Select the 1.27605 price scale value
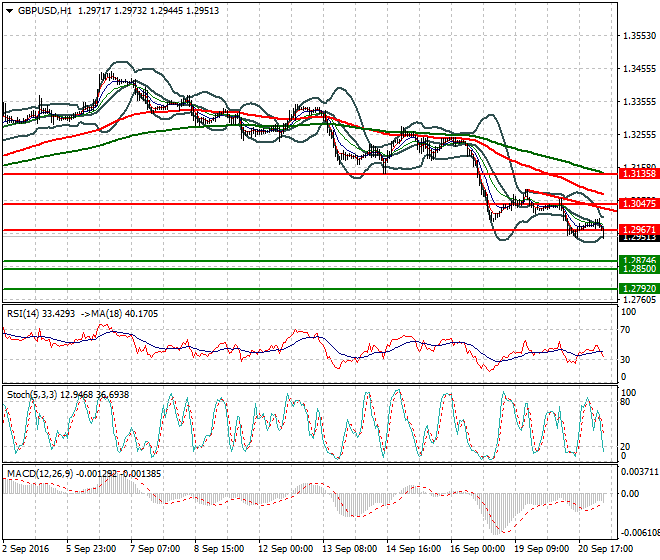Screen dimensions: 660x560 639,299
